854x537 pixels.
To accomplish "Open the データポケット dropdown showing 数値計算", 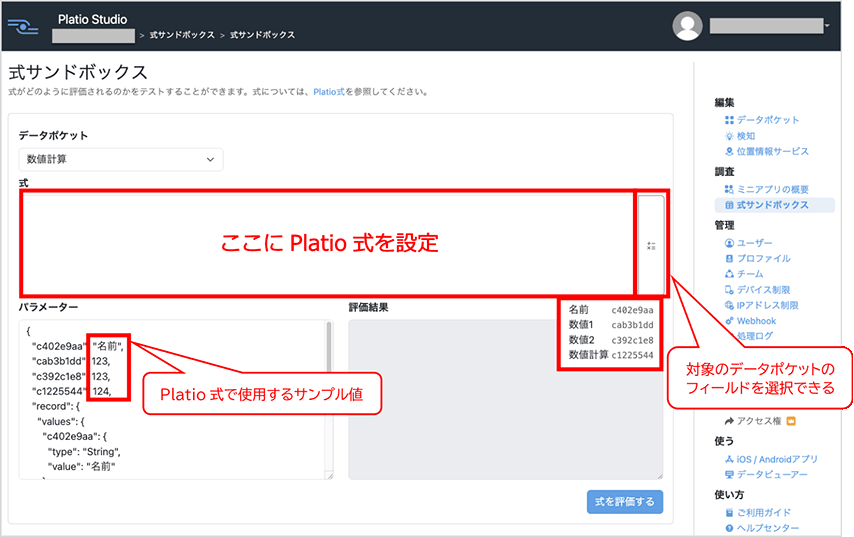I will 121,160.
